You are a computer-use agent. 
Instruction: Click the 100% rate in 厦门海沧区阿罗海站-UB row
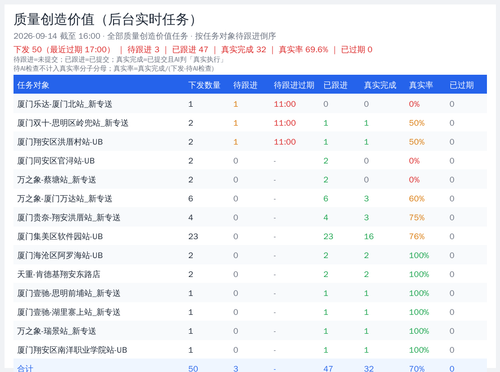coord(419,256)
